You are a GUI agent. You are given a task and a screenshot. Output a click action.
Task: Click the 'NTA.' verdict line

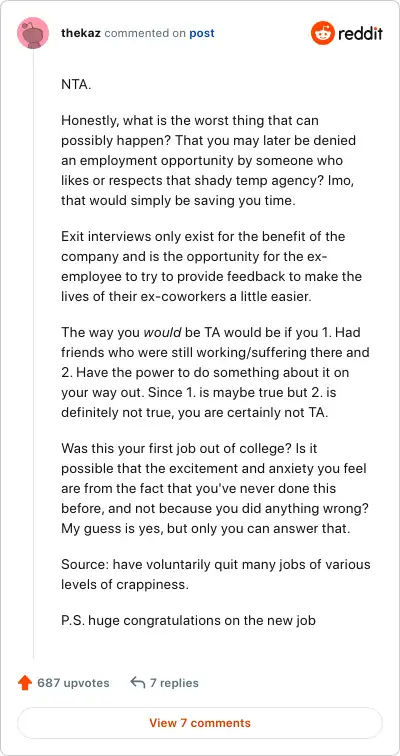76,84
